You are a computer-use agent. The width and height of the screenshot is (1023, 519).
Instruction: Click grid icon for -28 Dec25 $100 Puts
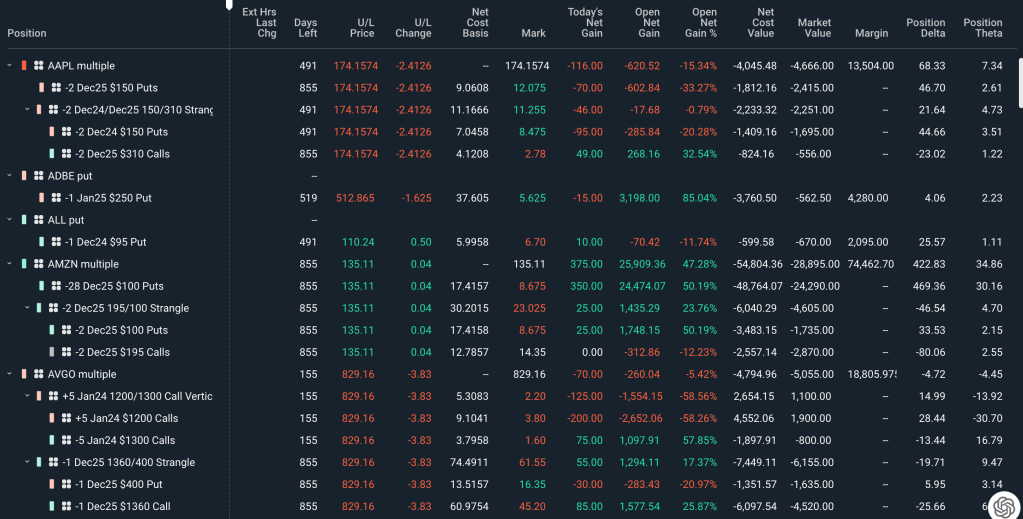[55, 286]
